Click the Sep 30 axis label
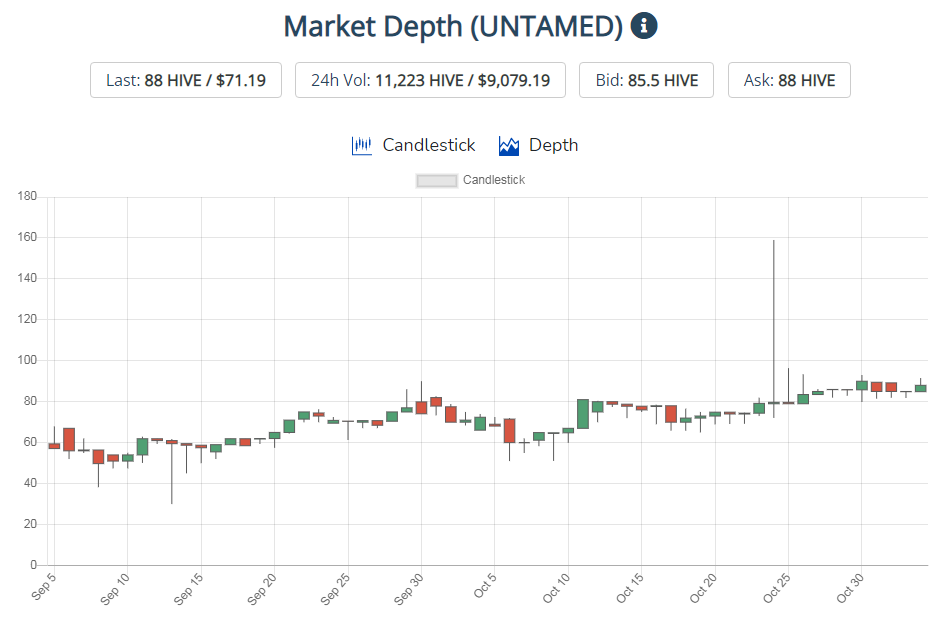 (x=409, y=589)
